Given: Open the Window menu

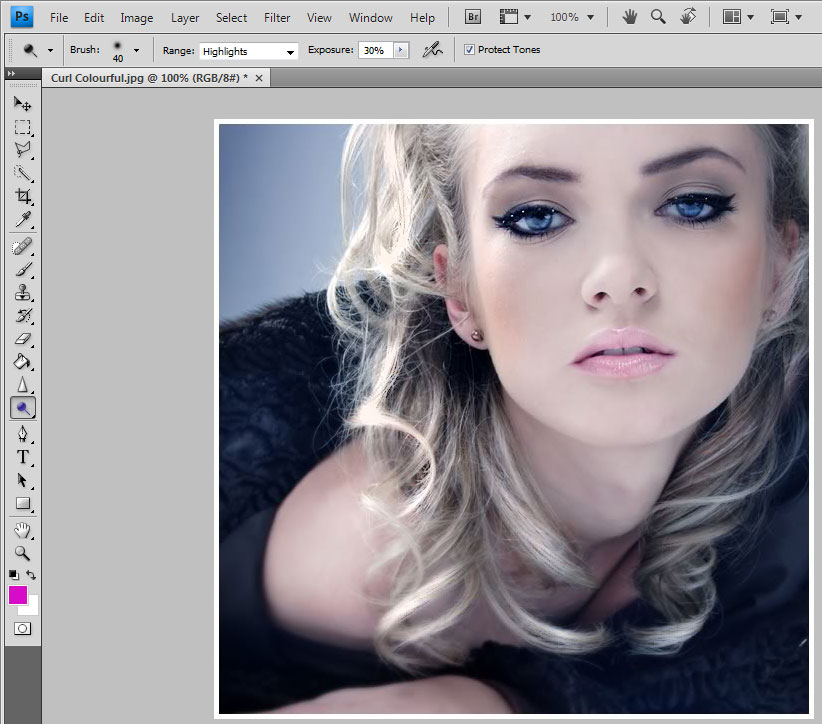Looking at the screenshot, I should [x=370, y=18].
